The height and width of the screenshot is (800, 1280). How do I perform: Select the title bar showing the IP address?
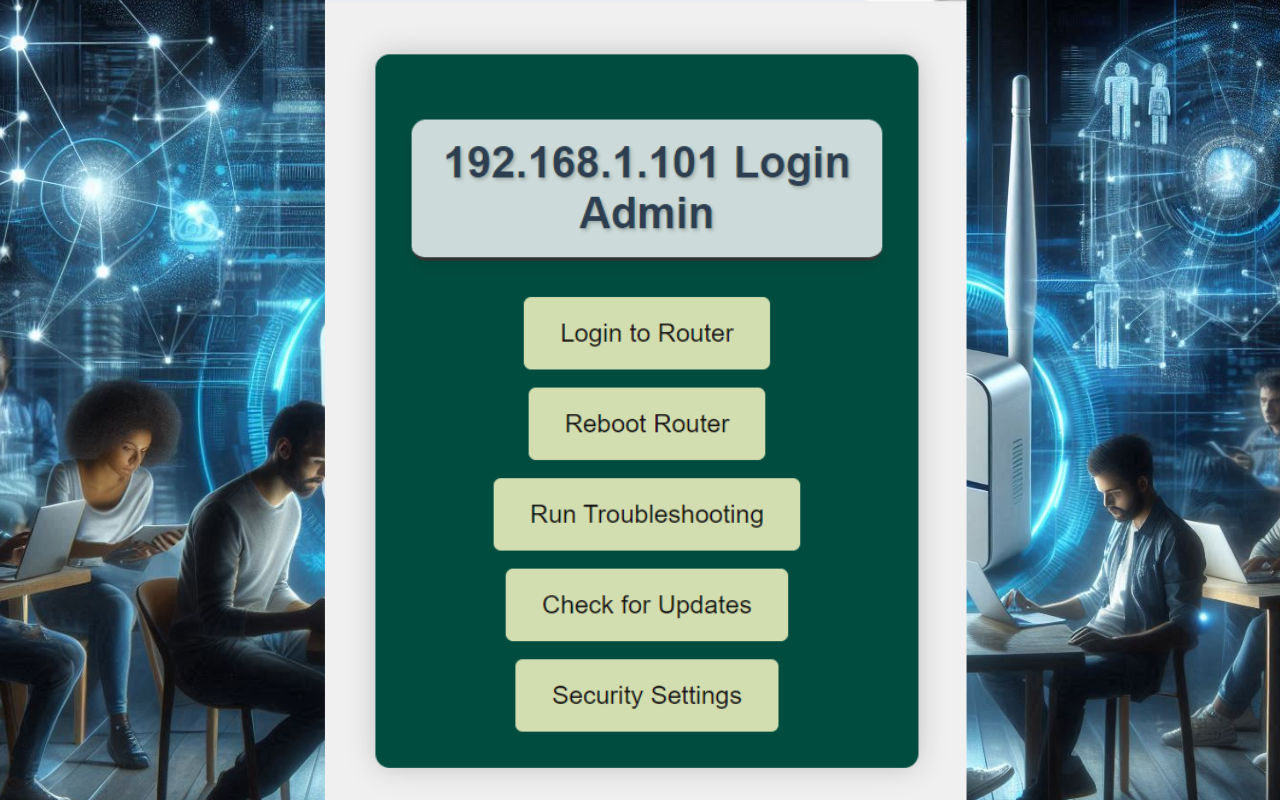(x=646, y=187)
